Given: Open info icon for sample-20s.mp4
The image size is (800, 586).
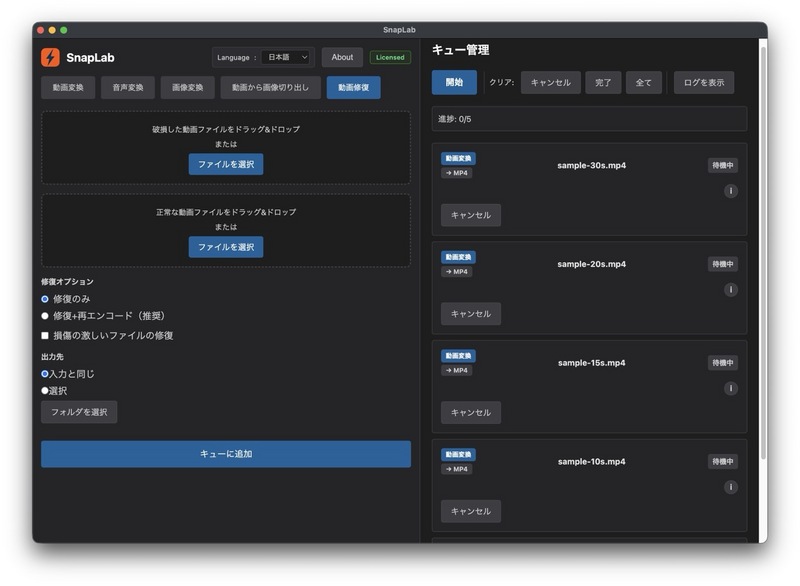Looking at the screenshot, I should click(730, 290).
